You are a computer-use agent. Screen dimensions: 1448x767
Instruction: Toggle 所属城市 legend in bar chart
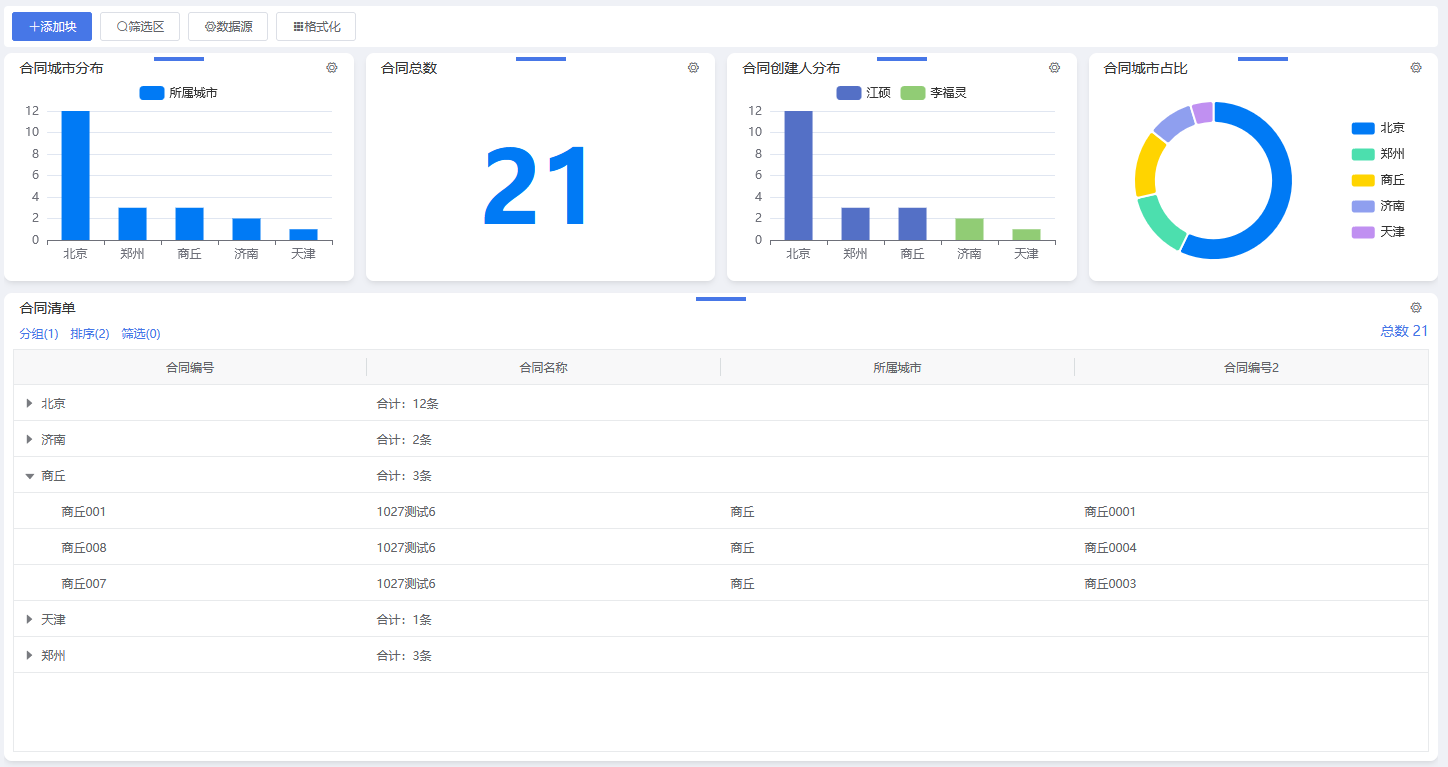coord(178,93)
